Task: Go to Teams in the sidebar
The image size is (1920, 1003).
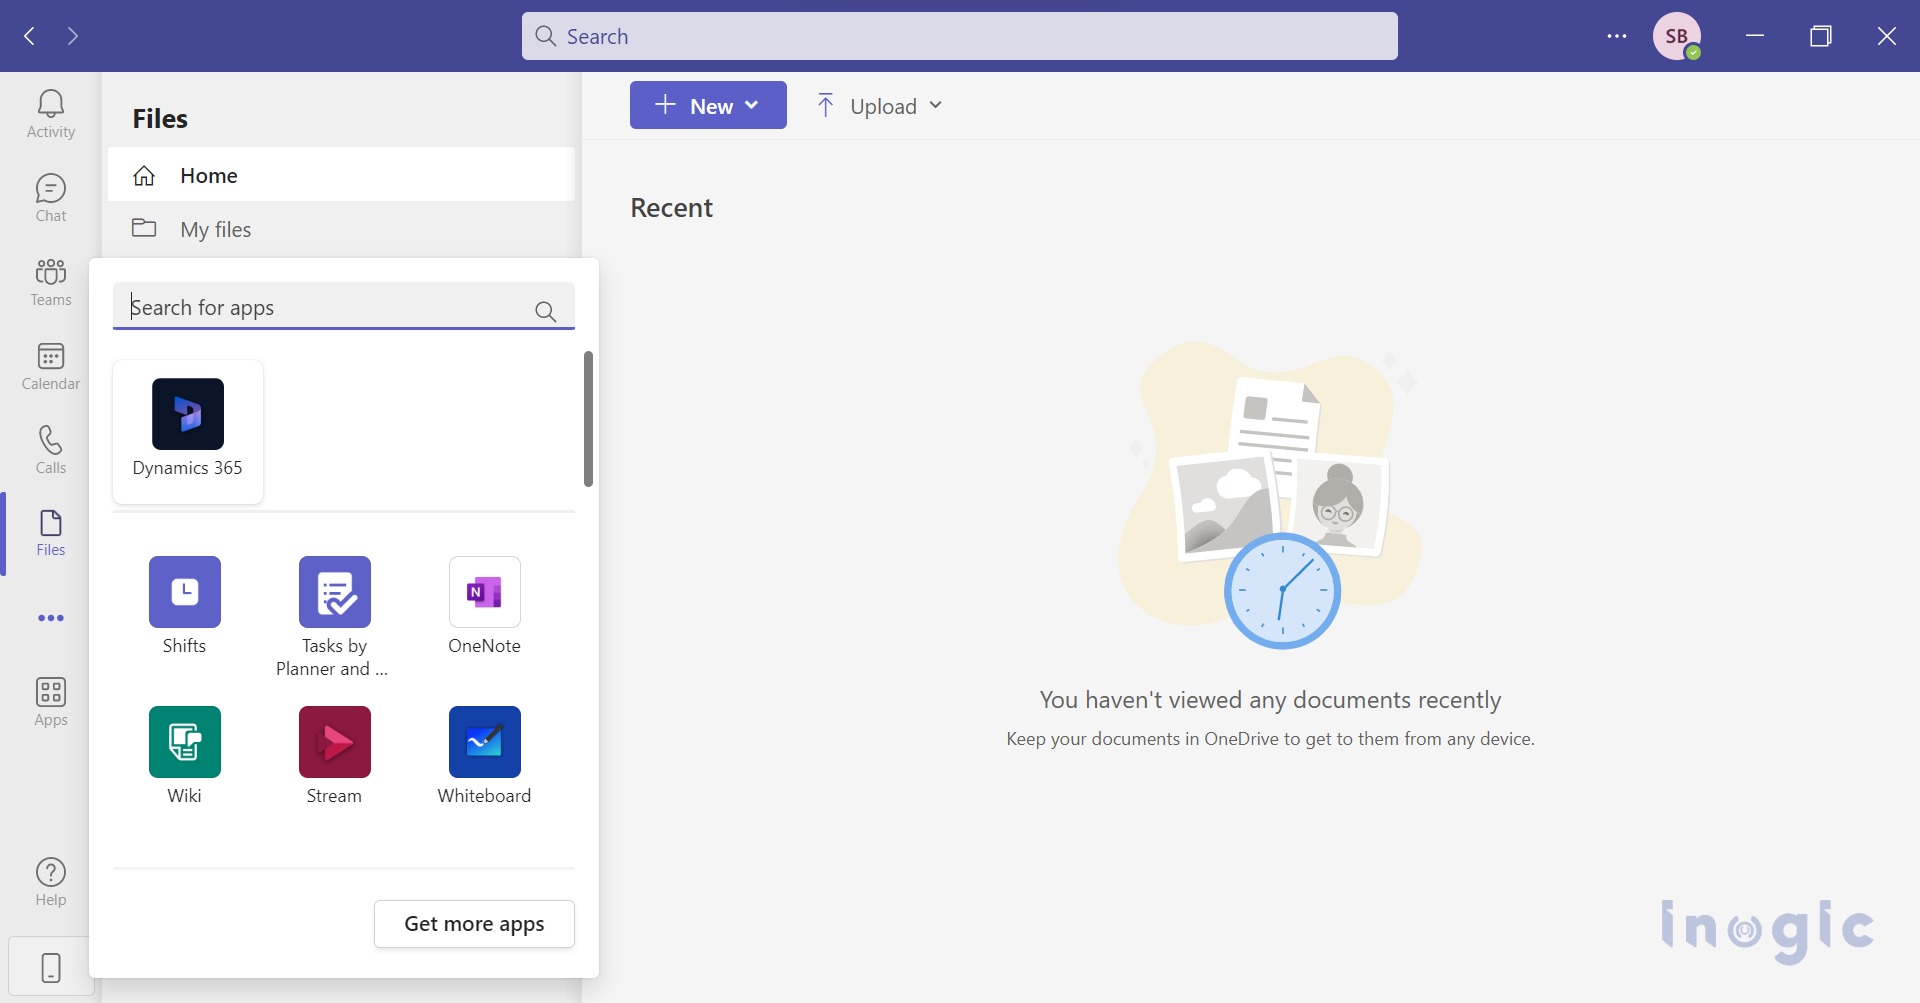Action: click(x=51, y=281)
